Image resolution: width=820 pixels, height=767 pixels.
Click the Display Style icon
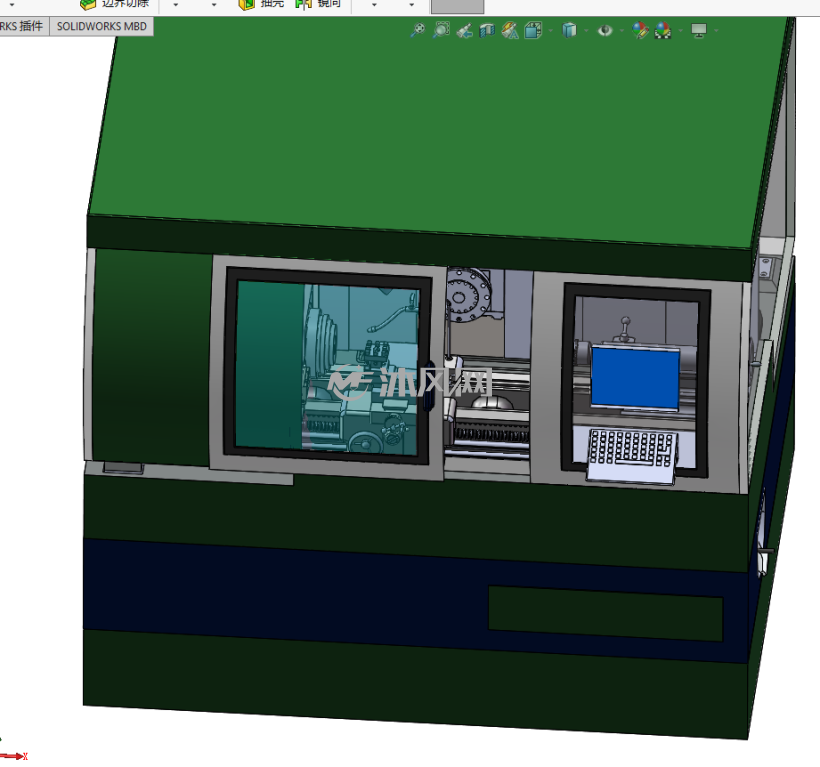pos(570,30)
